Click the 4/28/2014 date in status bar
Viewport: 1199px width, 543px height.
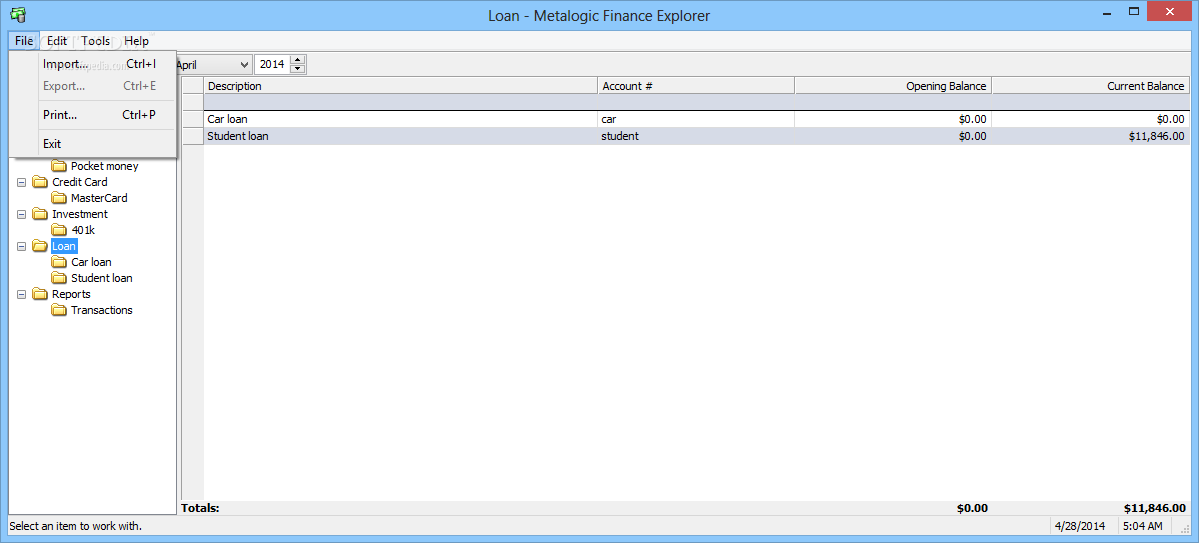tap(1079, 526)
